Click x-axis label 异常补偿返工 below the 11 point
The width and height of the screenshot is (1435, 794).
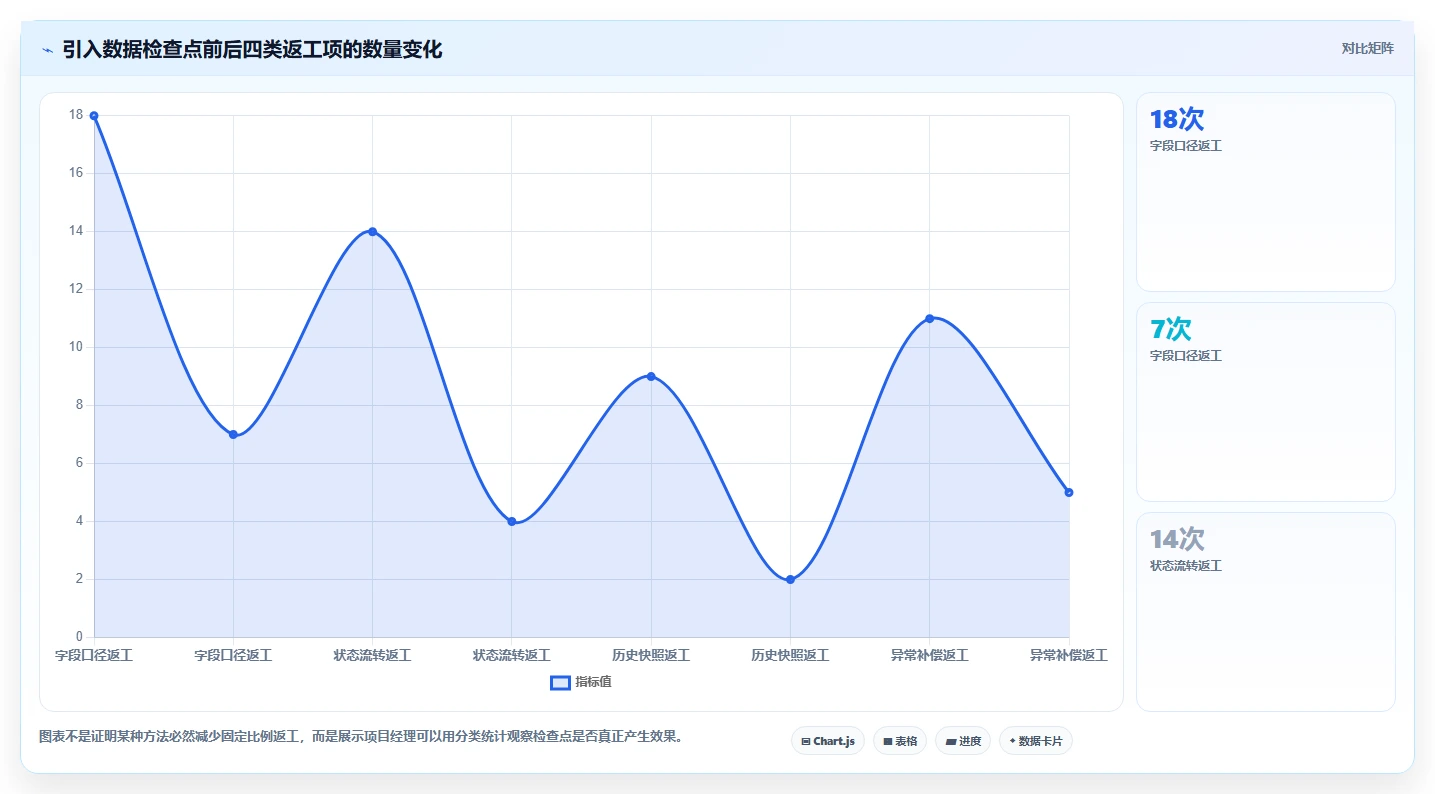(929, 656)
